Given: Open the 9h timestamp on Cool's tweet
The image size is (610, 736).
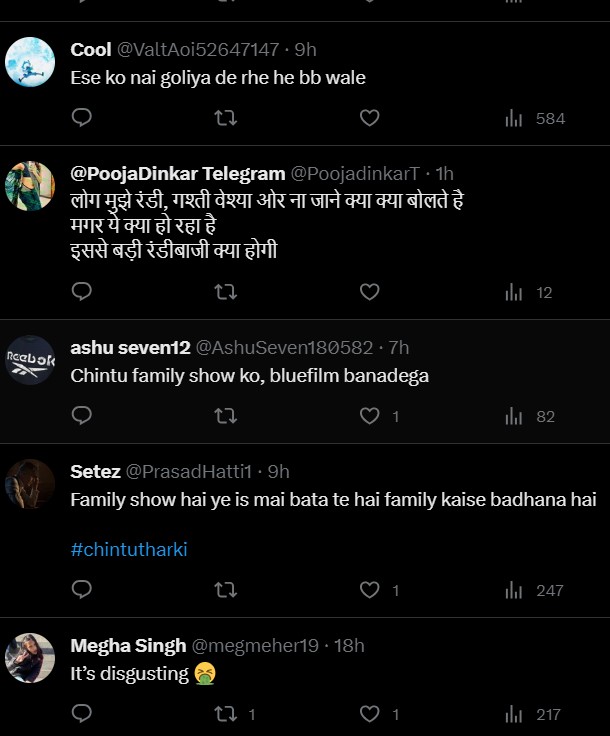Looking at the screenshot, I should click(x=305, y=48).
